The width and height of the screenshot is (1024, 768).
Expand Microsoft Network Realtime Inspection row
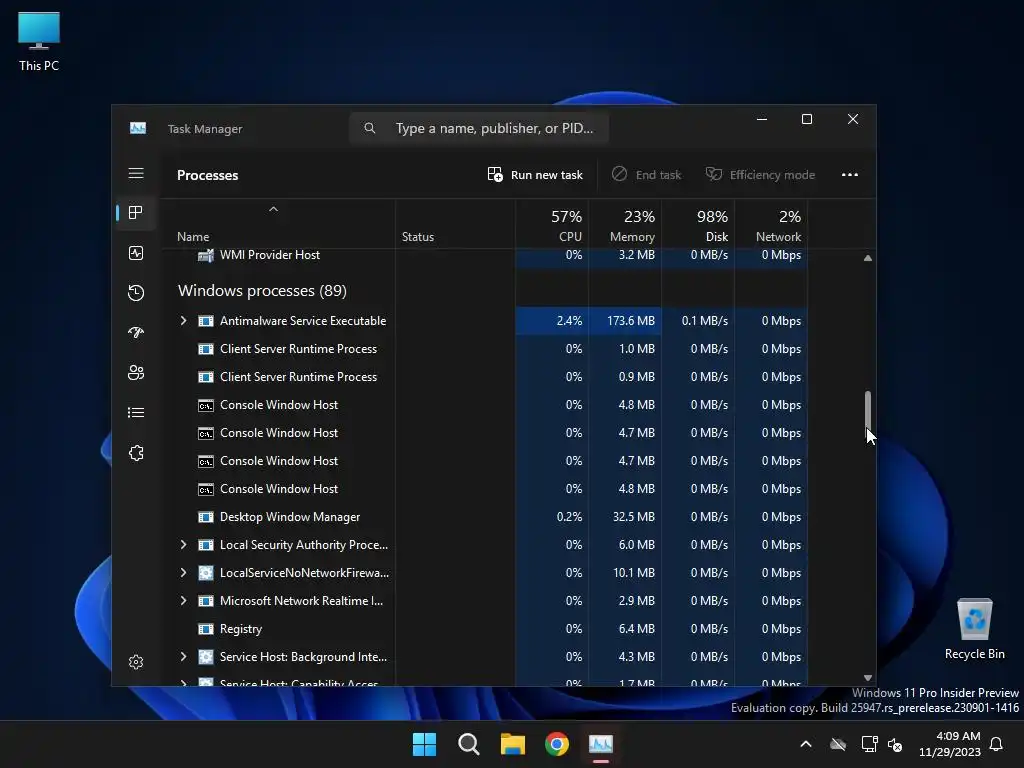[184, 601]
